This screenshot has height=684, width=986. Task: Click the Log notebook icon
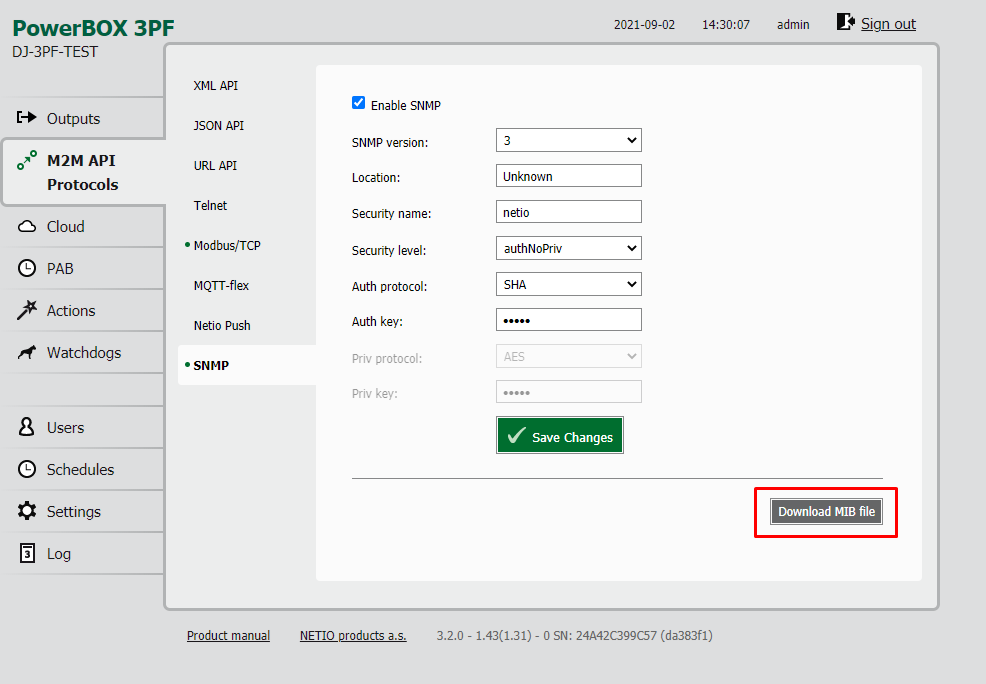26,553
